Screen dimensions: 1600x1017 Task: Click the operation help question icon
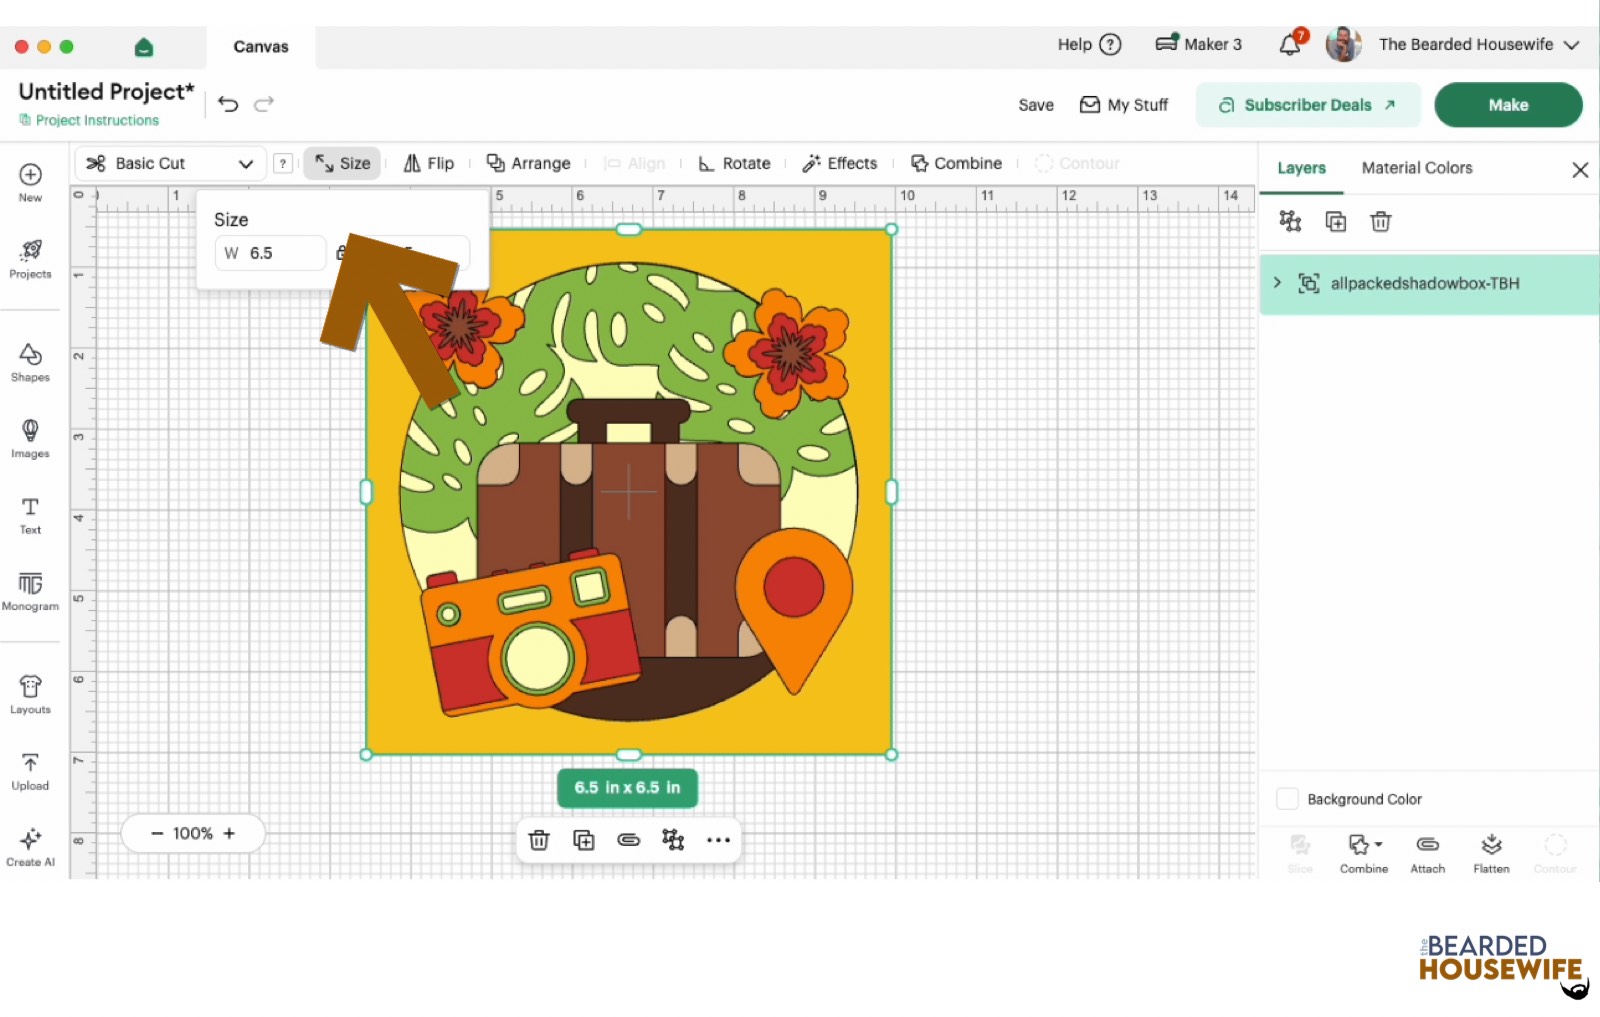284,163
